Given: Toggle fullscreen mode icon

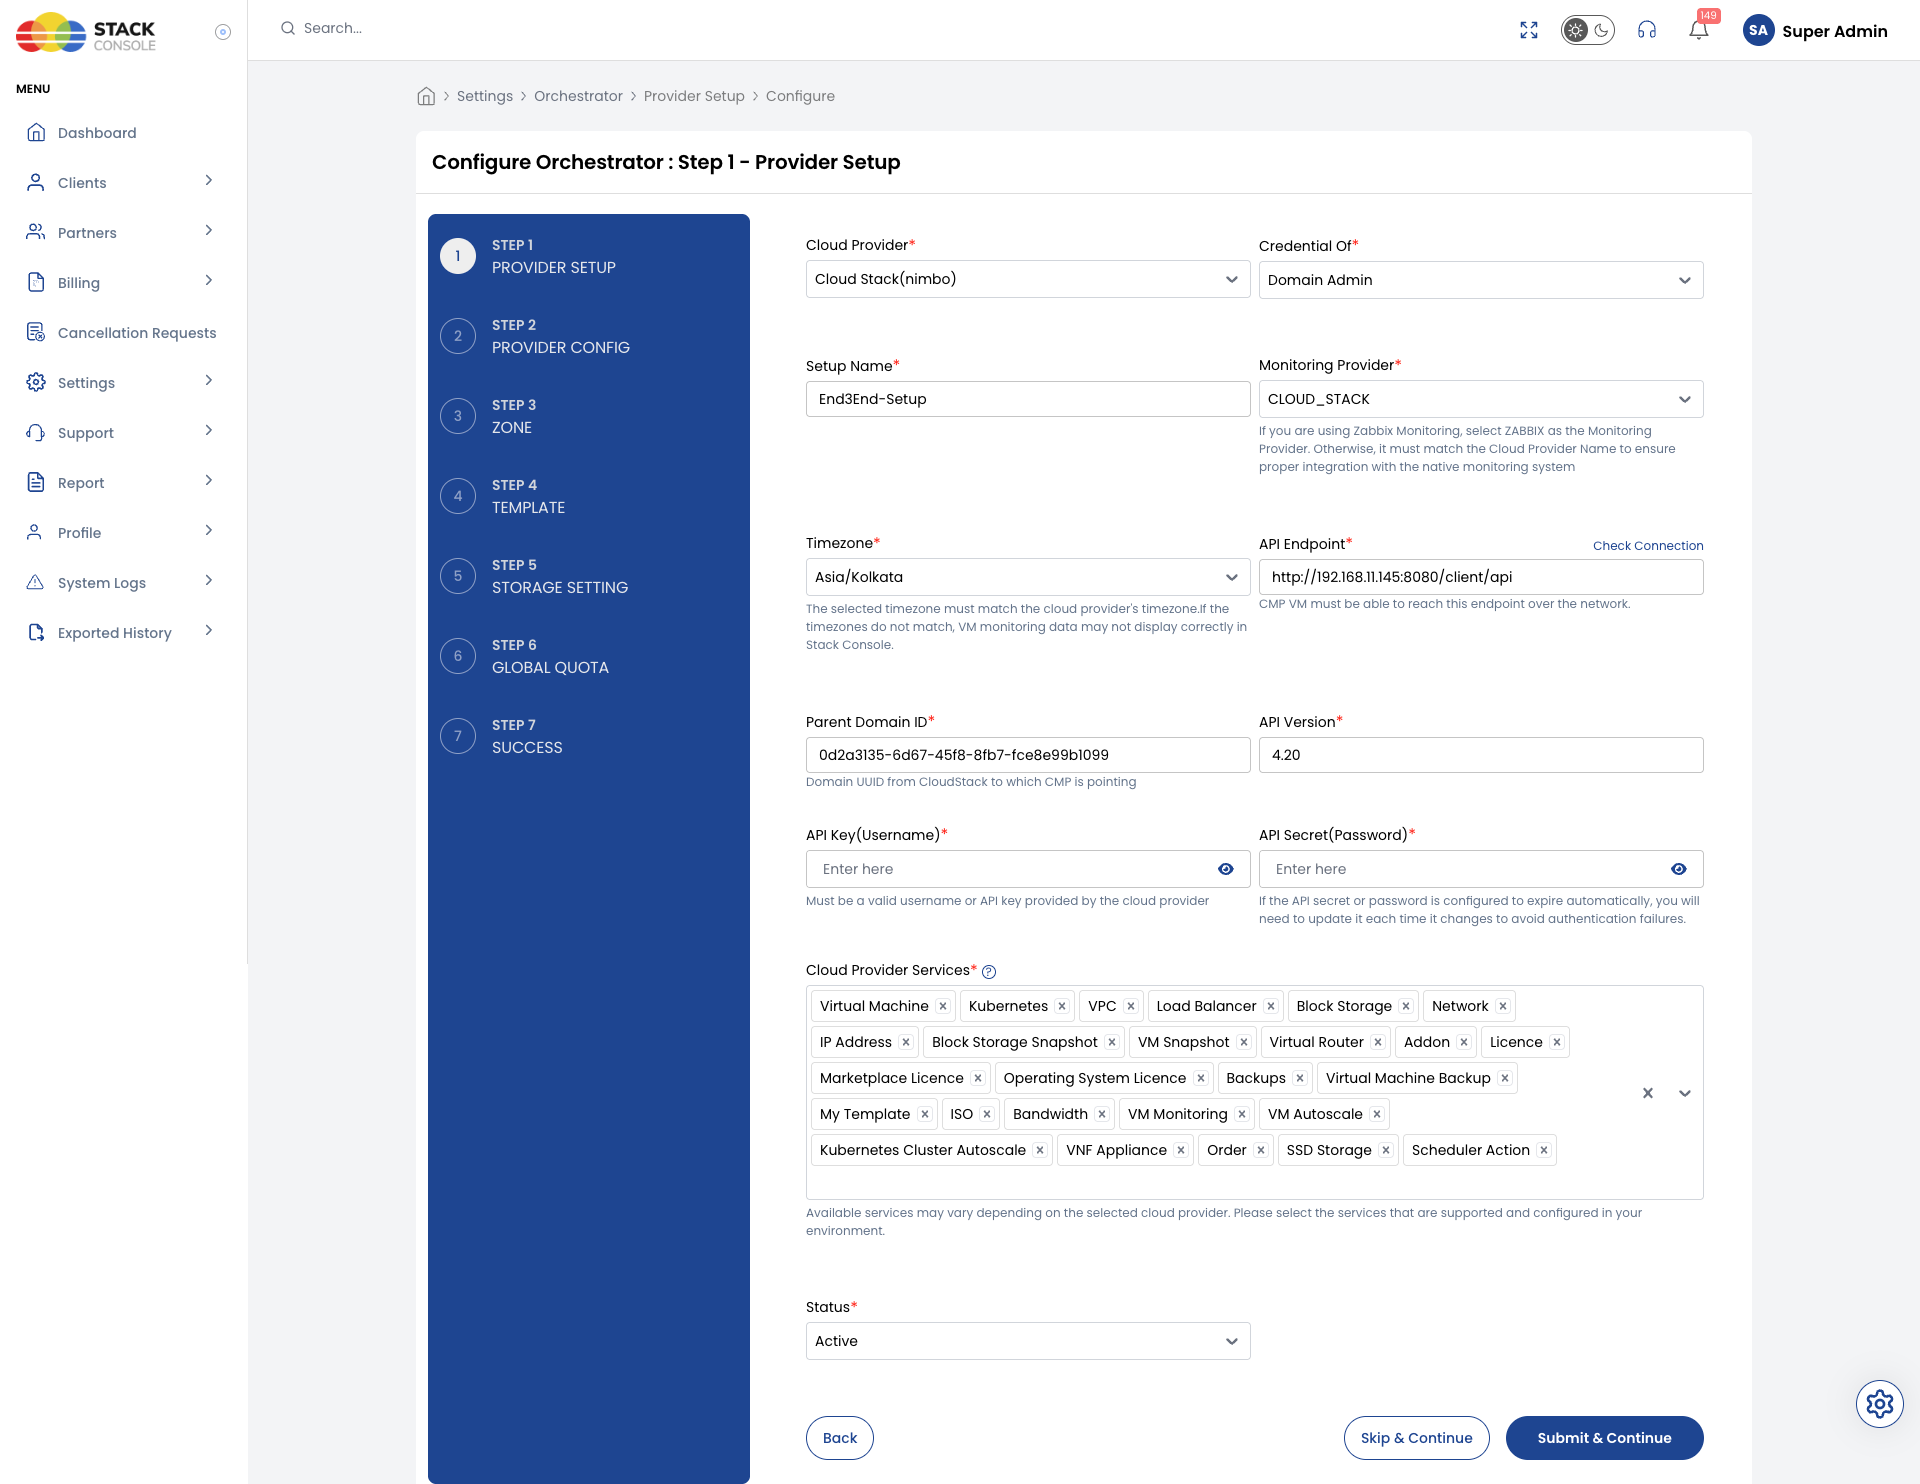Looking at the screenshot, I should point(1529,30).
